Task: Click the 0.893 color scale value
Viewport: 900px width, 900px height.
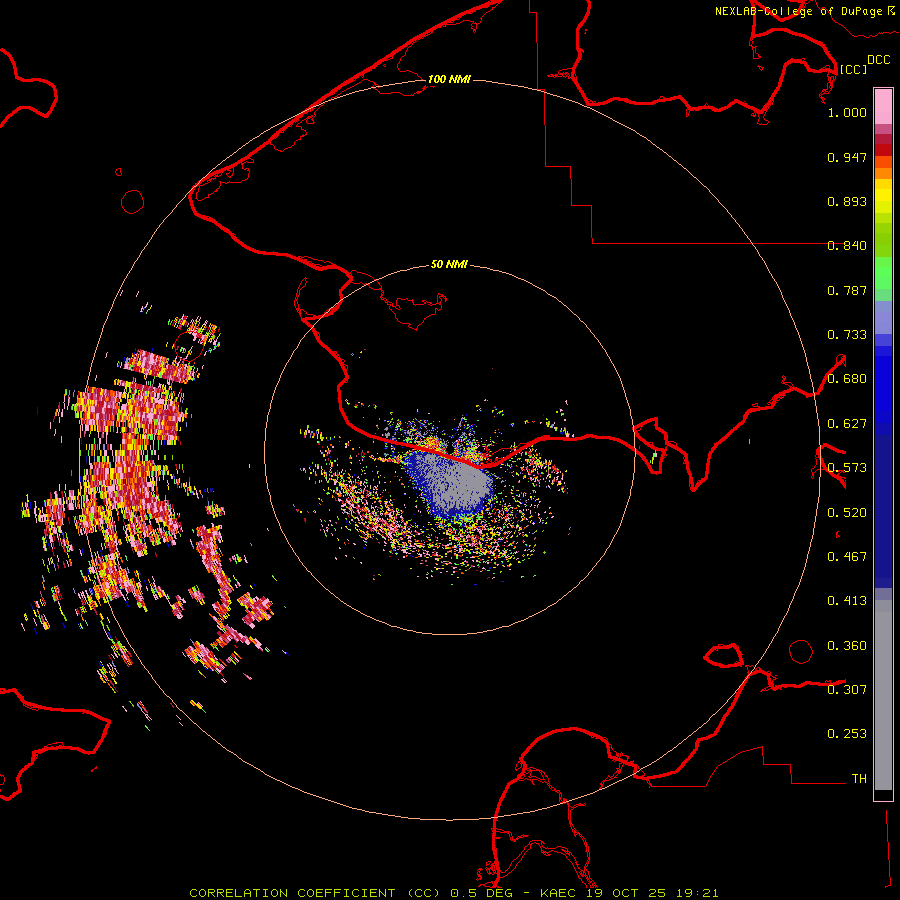Action: tap(847, 201)
